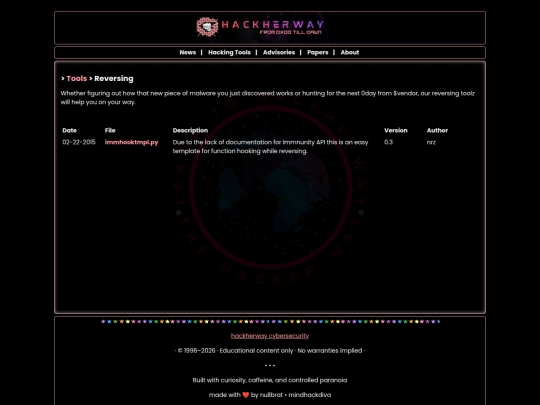Click the Date column header
Image resolution: width=540 pixels, height=405 pixels.
[70, 131]
